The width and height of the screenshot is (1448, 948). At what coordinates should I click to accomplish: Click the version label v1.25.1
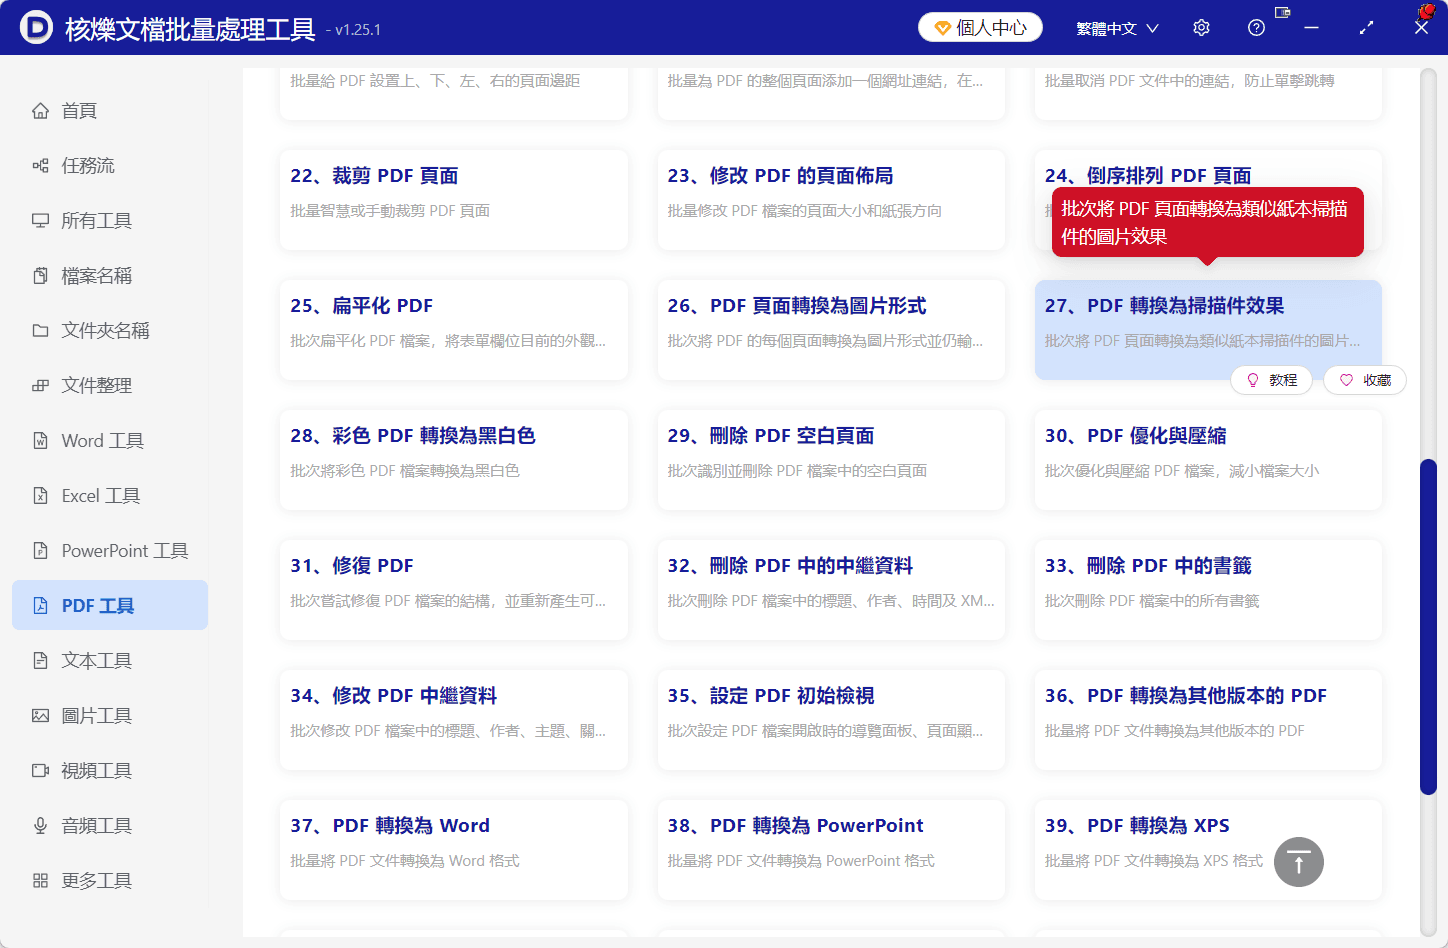click(x=358, y=30)
